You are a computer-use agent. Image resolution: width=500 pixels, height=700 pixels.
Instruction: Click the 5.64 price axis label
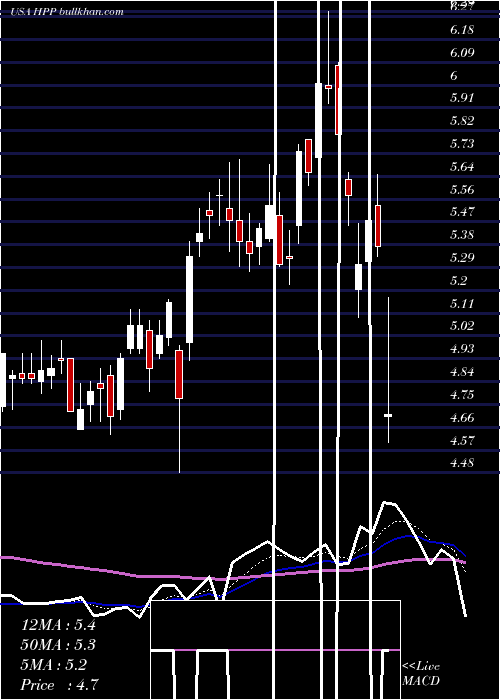pyautogui.click(x=462, y=167)
